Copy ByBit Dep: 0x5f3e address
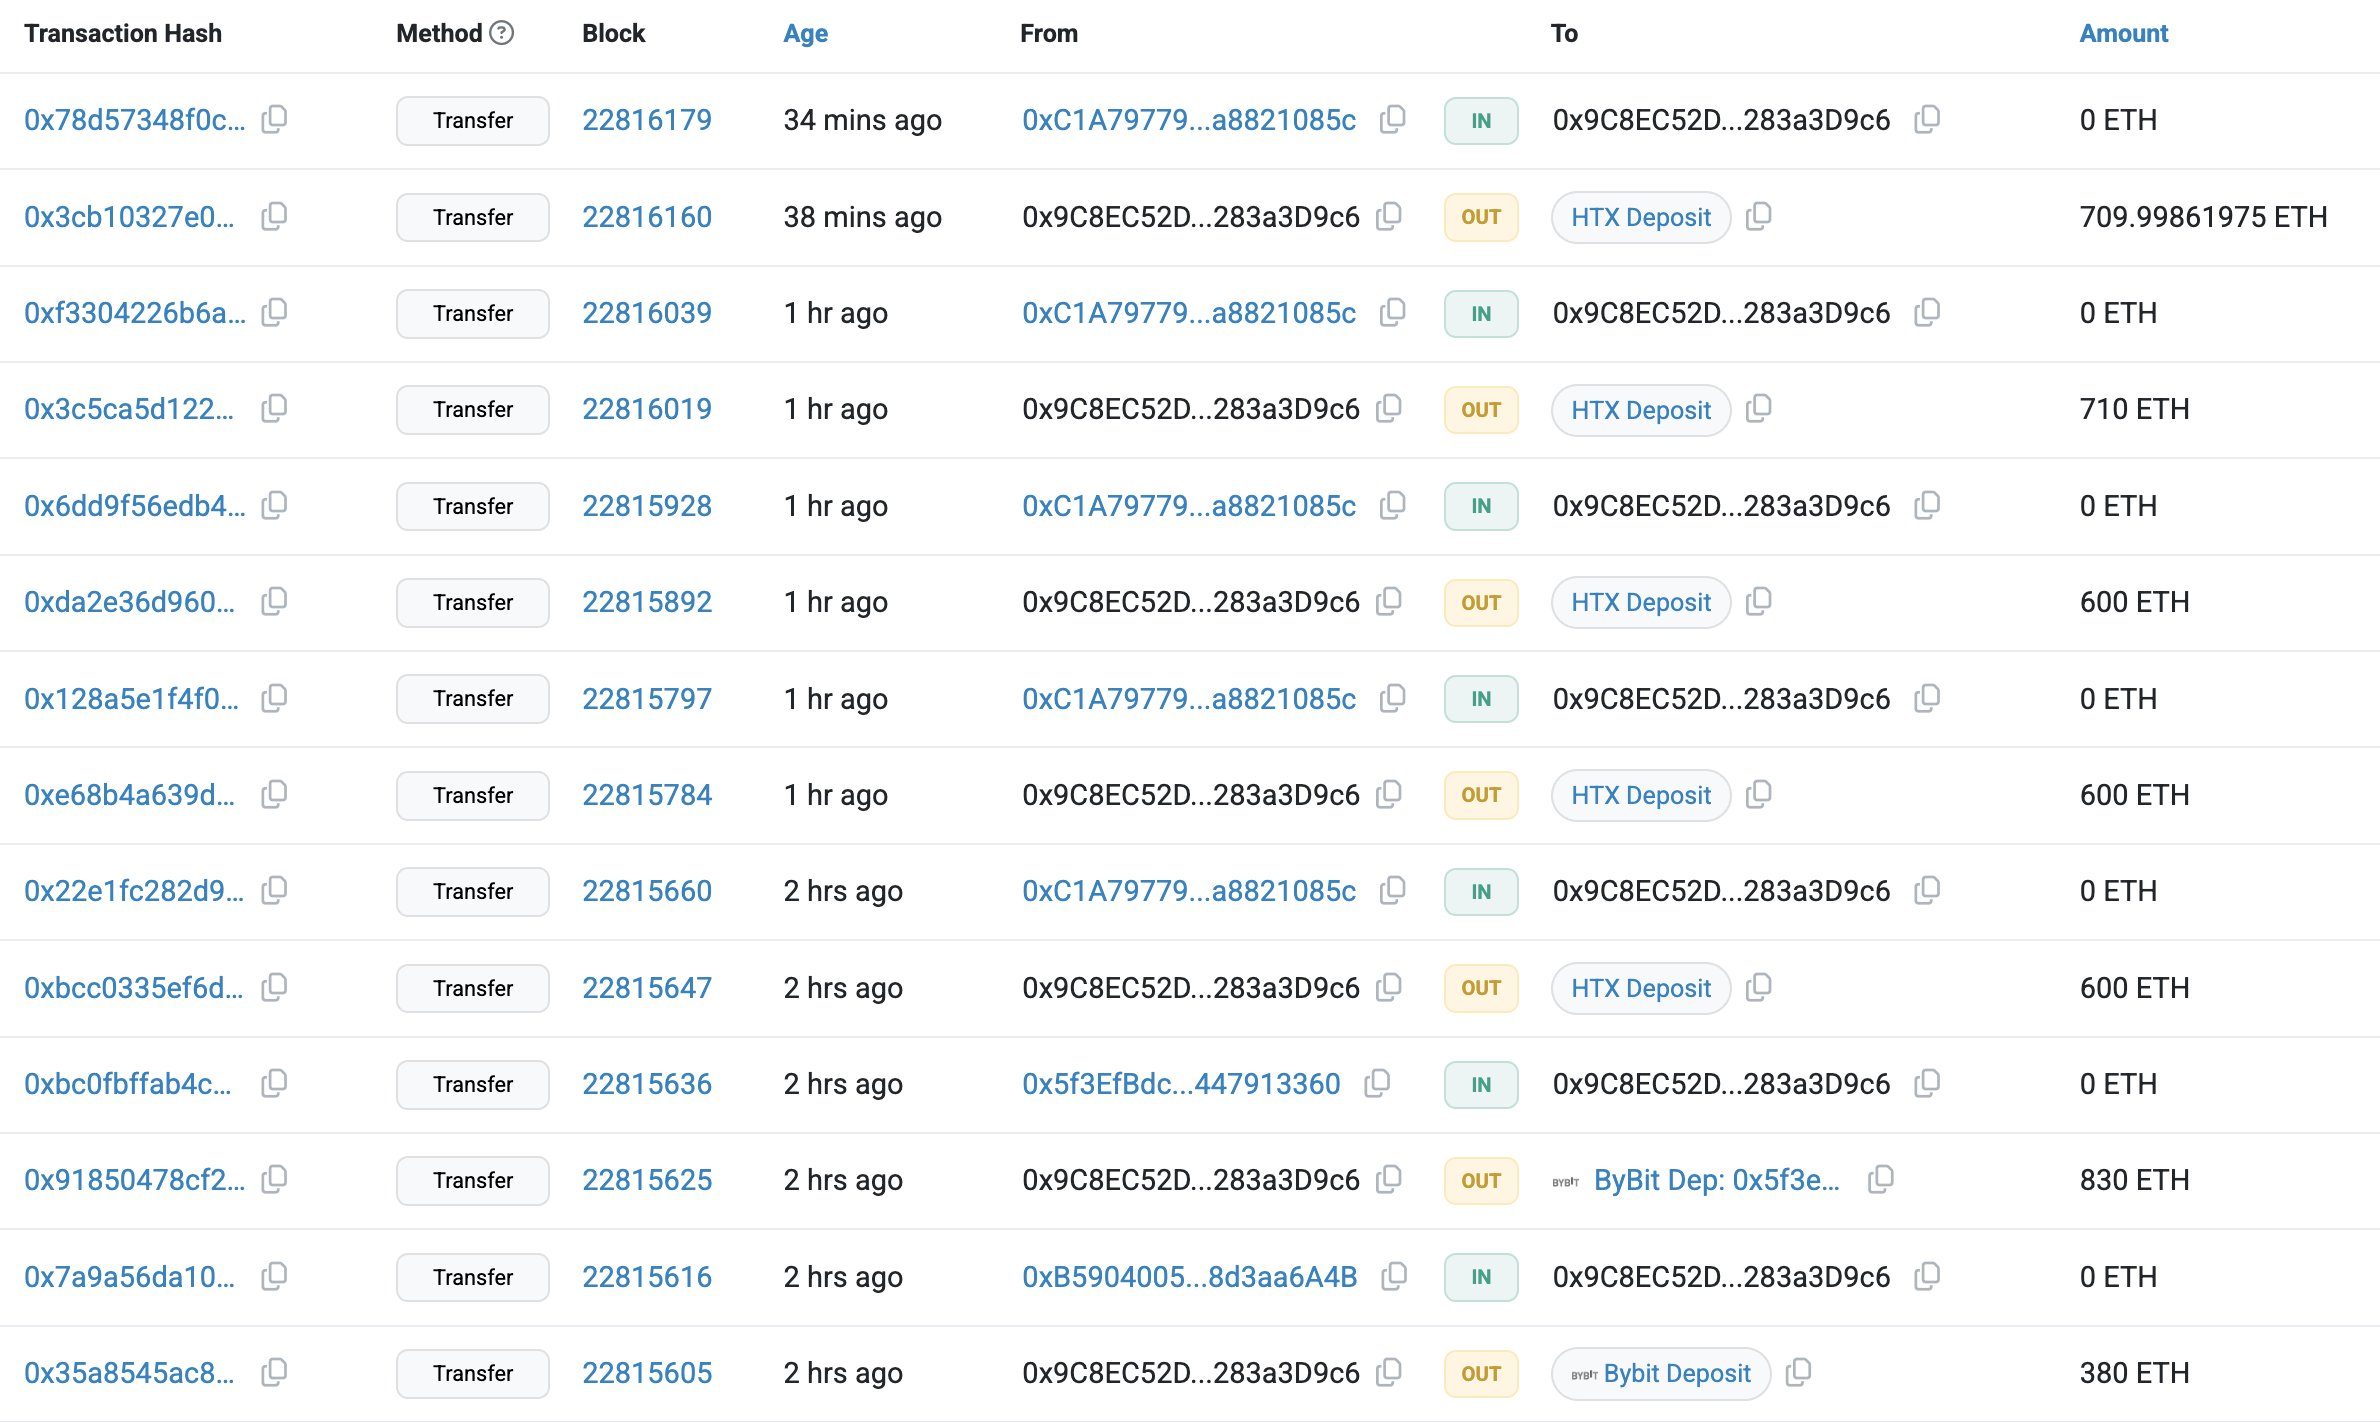Image resolution: width=2380 pixels, height=1422 pixels. [1880, 1179]
